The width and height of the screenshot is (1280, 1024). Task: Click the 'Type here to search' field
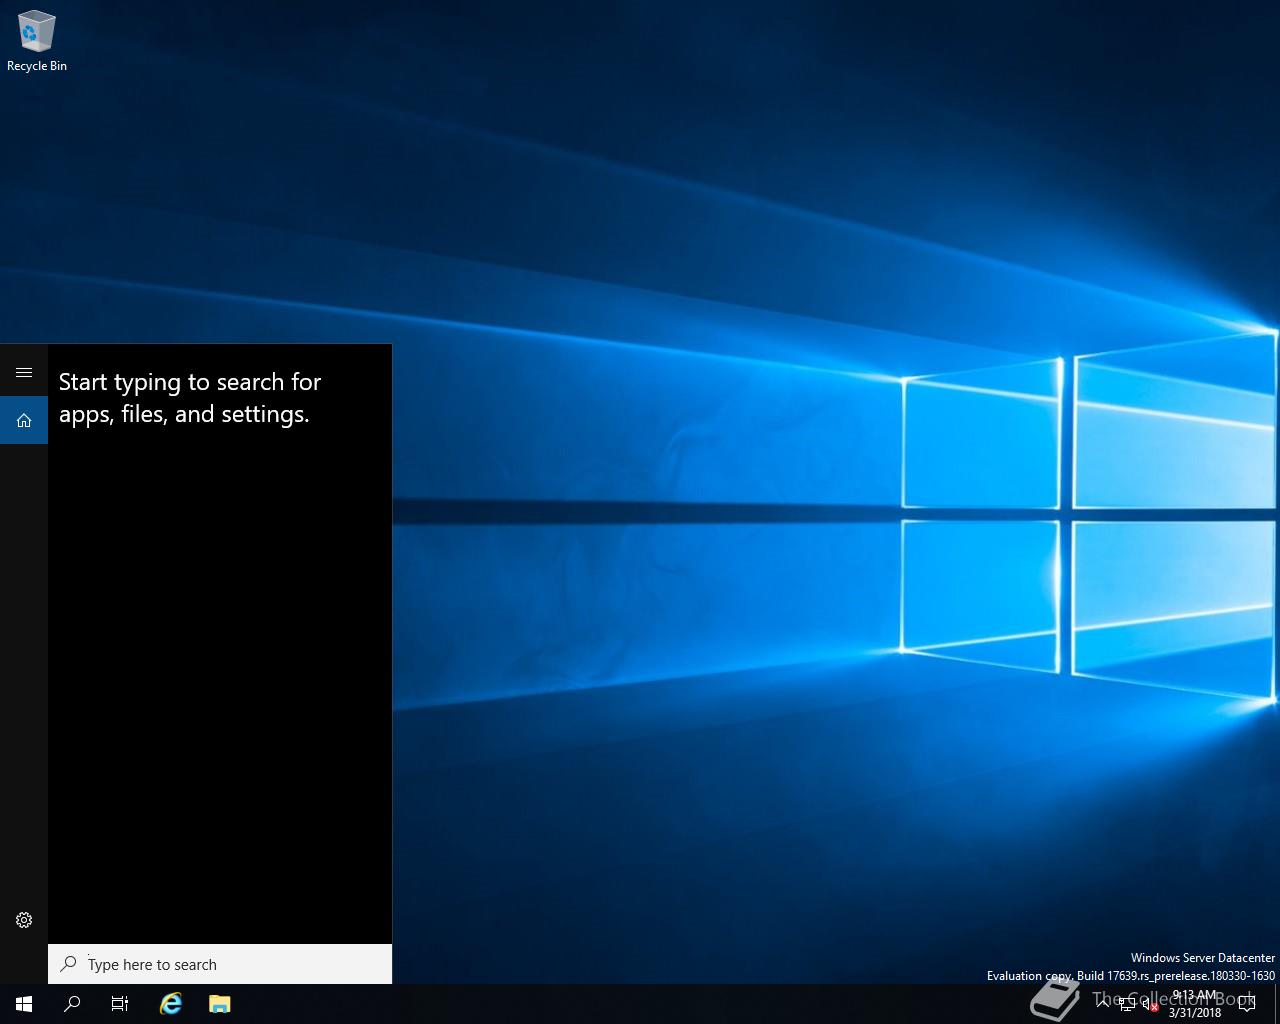220,964
